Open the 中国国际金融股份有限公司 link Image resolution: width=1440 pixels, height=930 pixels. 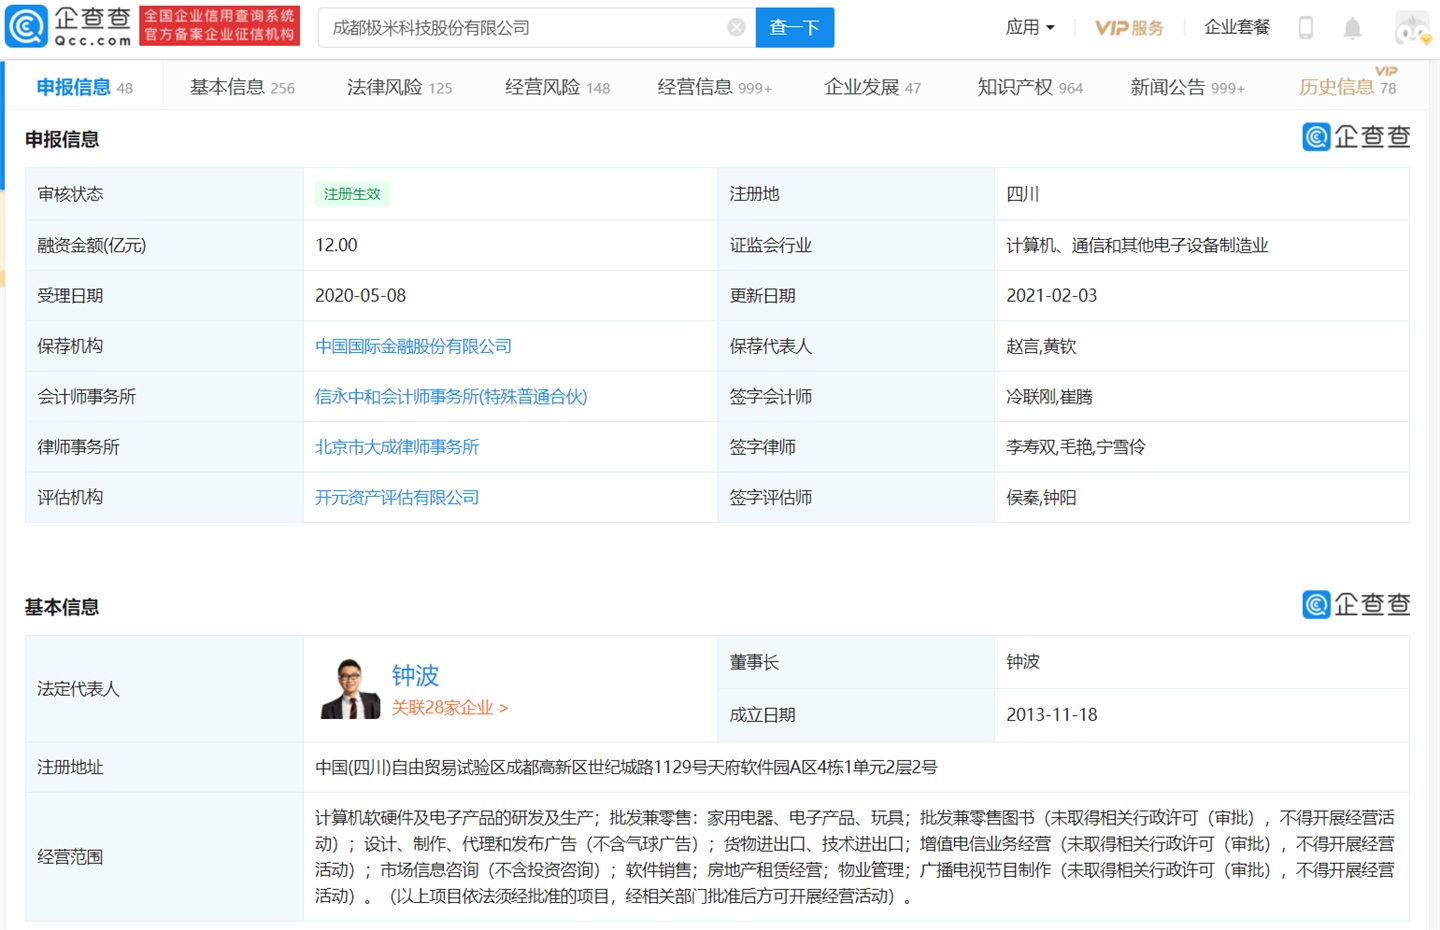[x=413, y=346]
